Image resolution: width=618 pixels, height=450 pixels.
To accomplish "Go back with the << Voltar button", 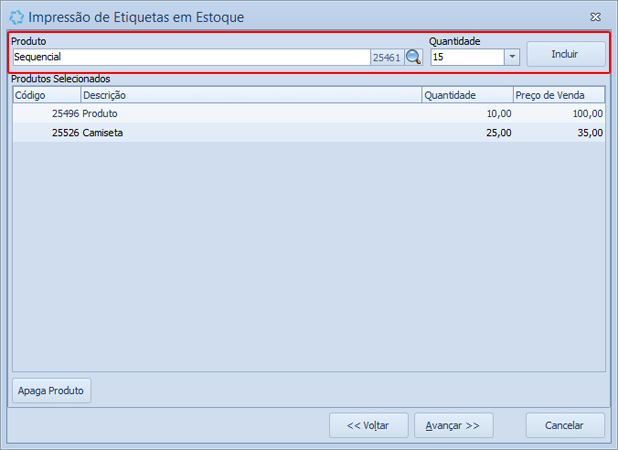I will coord(369,425).
